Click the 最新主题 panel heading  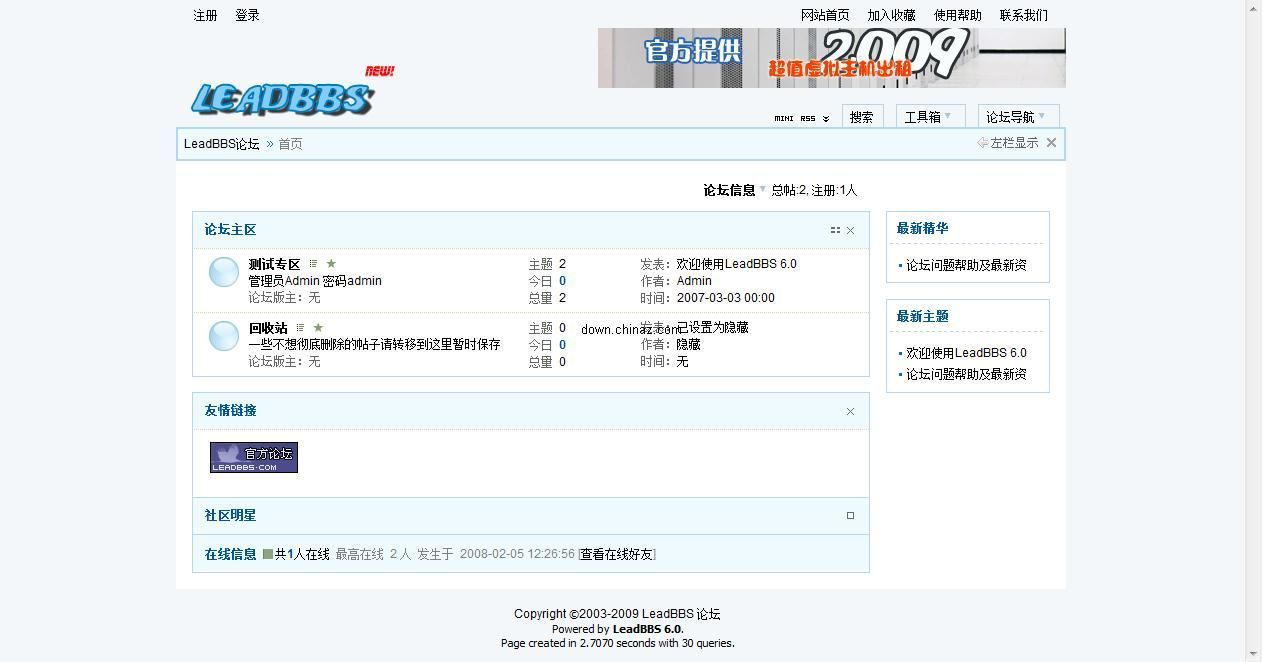[922, 316]
